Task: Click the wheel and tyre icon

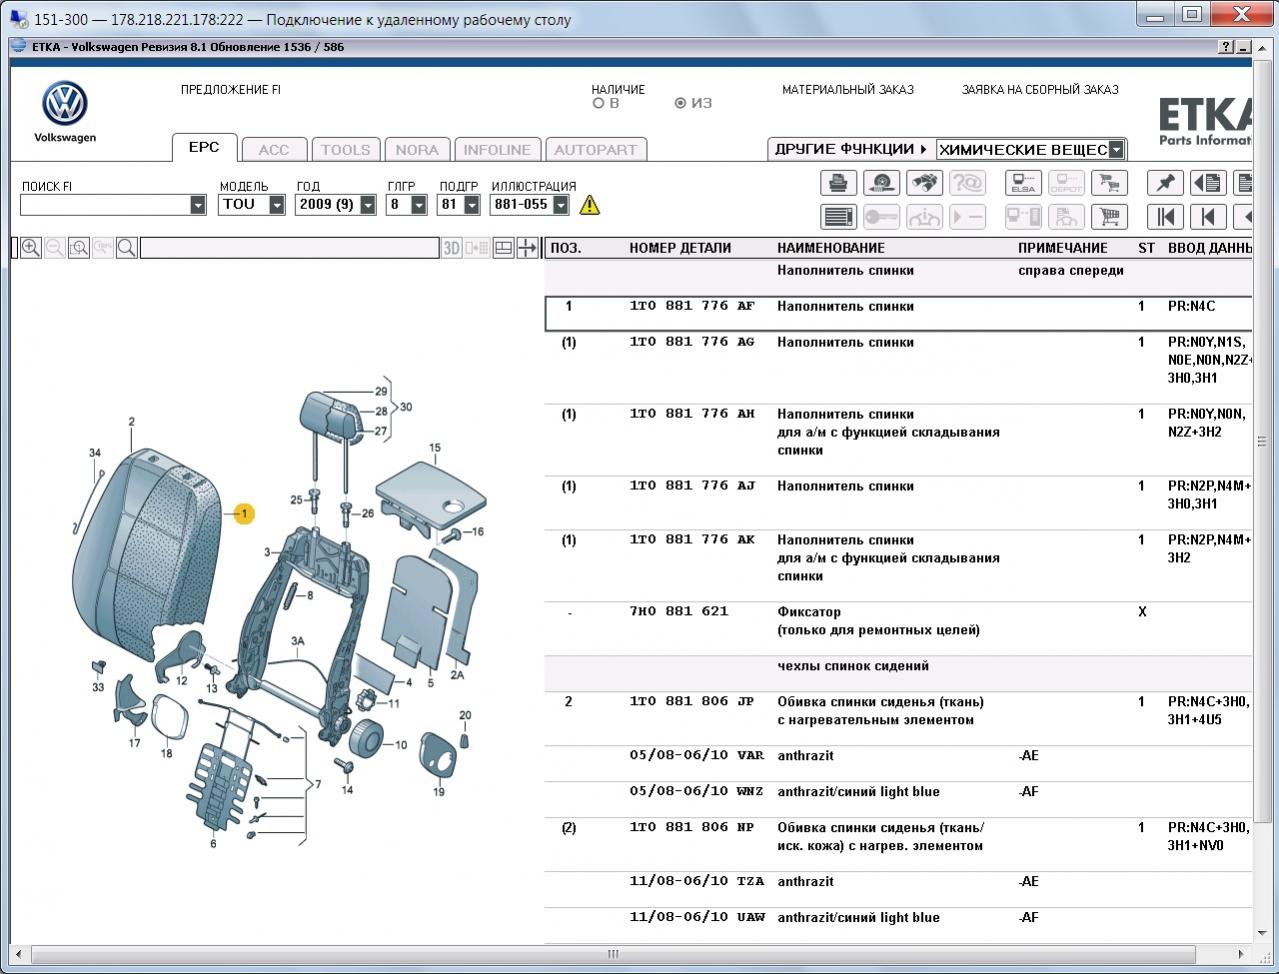Action: [x=881, y=183]
